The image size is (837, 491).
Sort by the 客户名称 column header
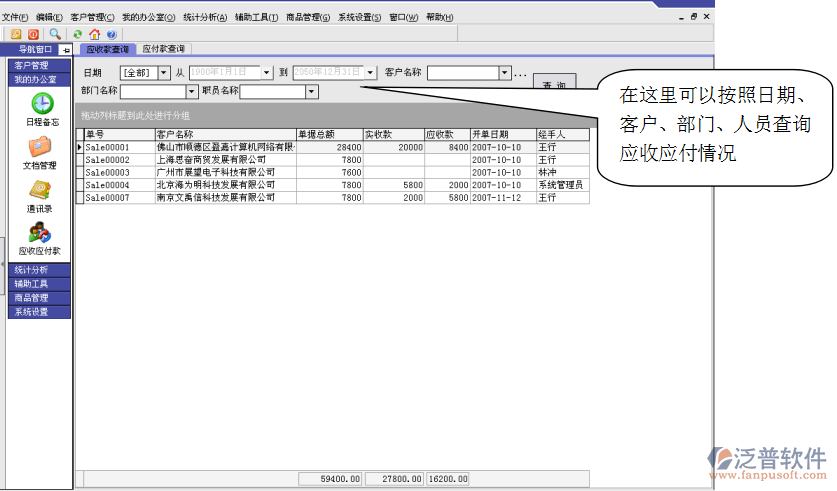coord(226,134)
